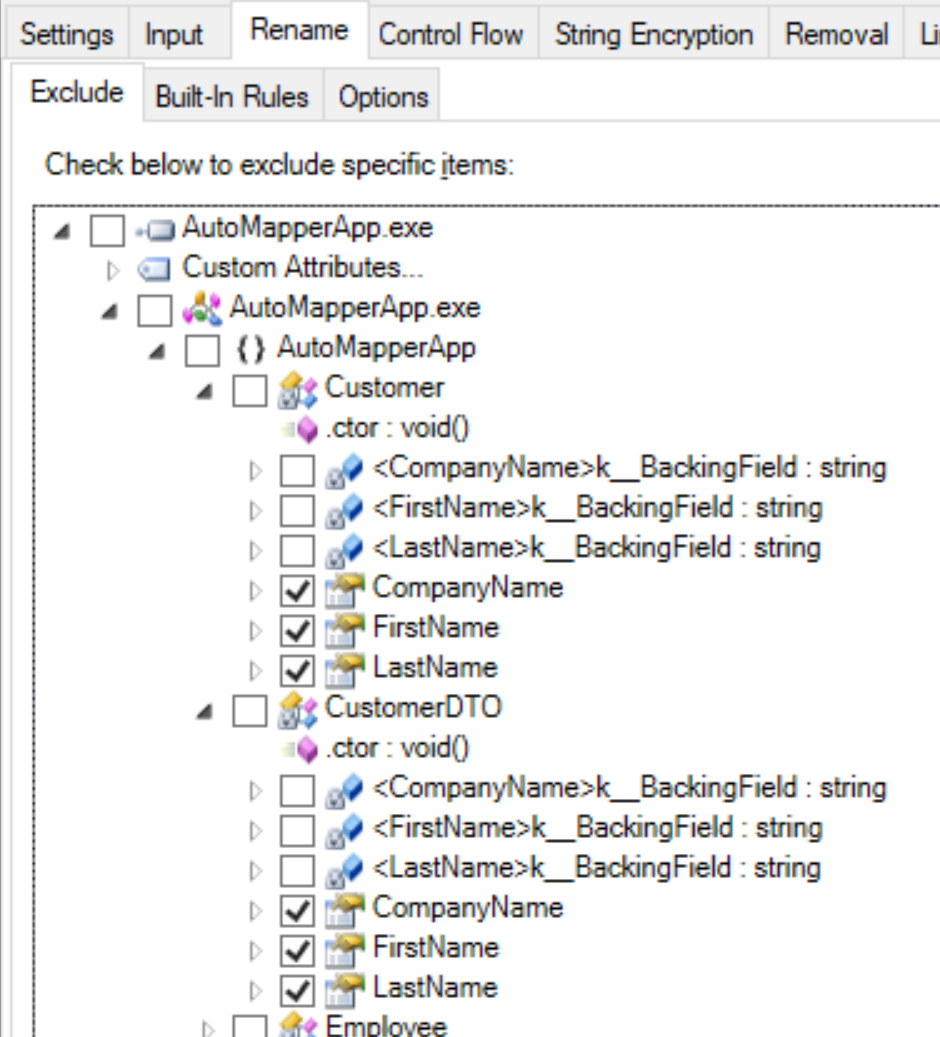Uncheck Customer's LastName property checkbox
The width and height of the screenshot is (940, 1037).
coord(298,670)
